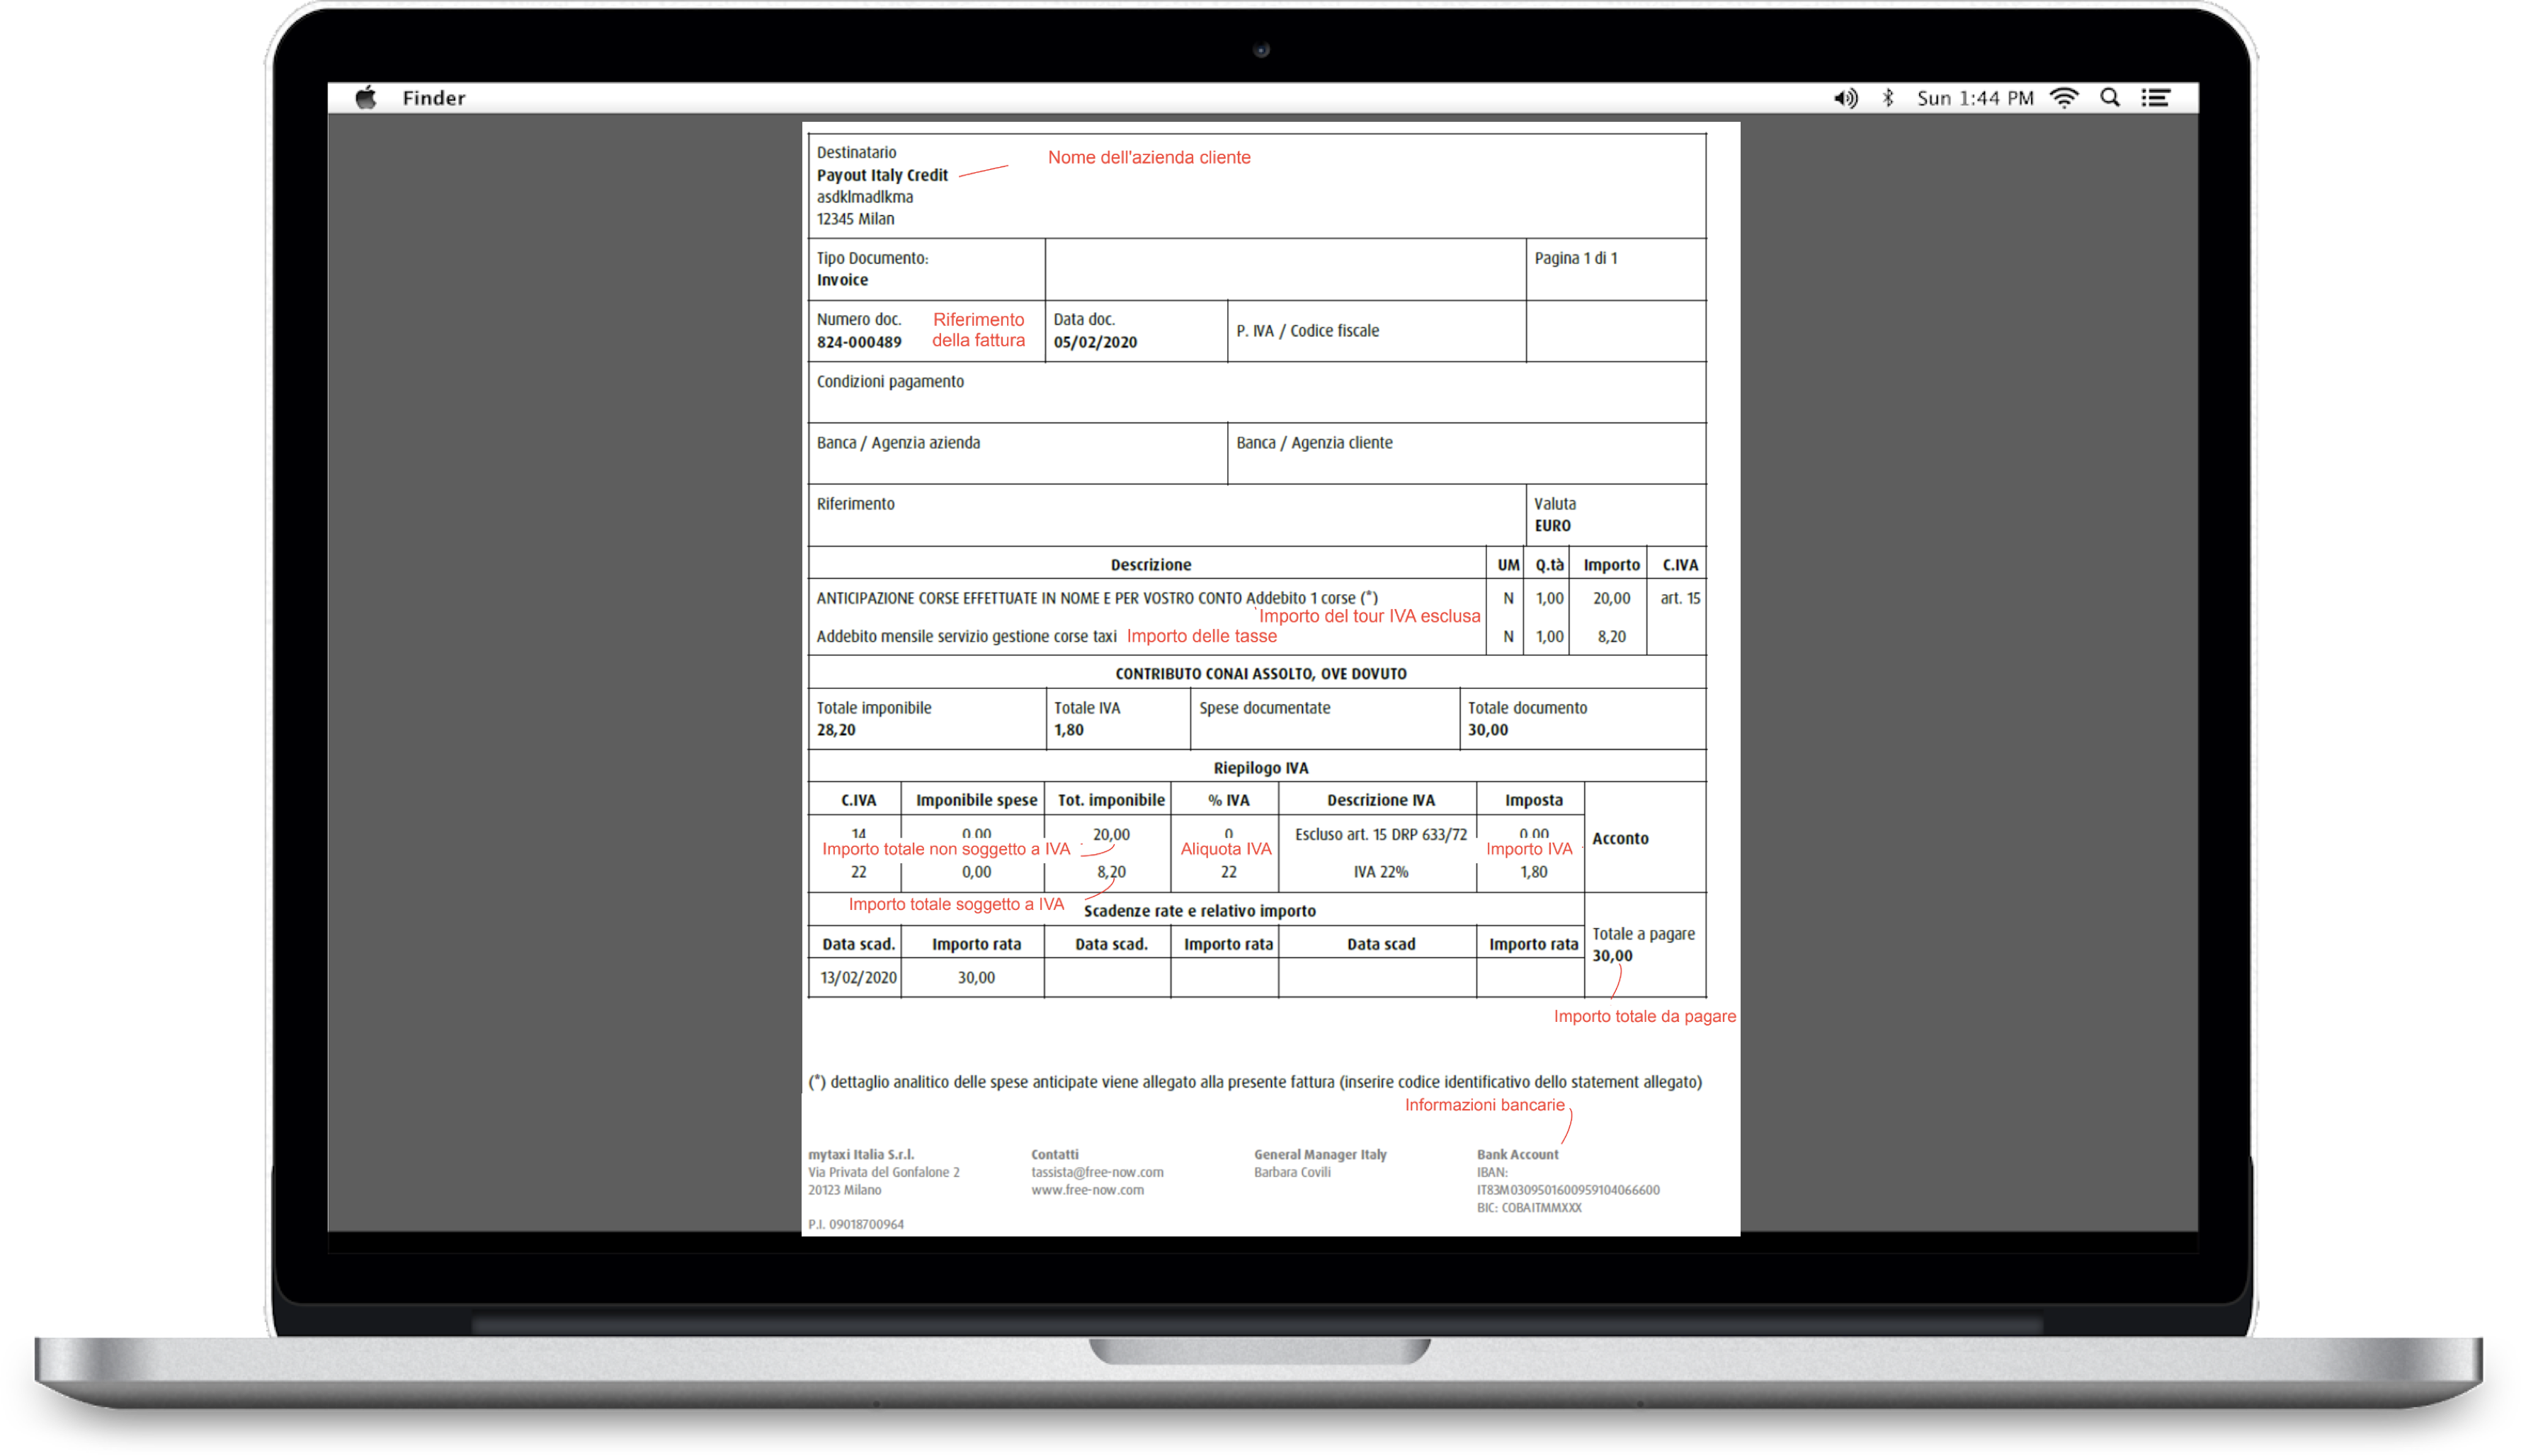This screenshot has height=1456, width=2521.
Task: Click the Spese documentate label
Action: (1264, 708)
